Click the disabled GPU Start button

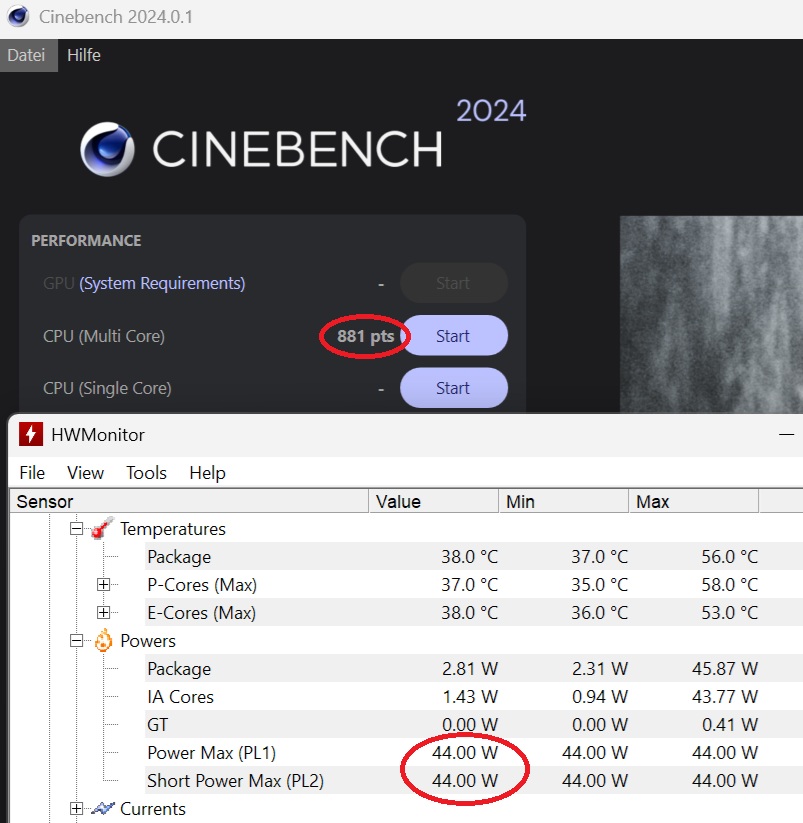[x=454, y=283]
